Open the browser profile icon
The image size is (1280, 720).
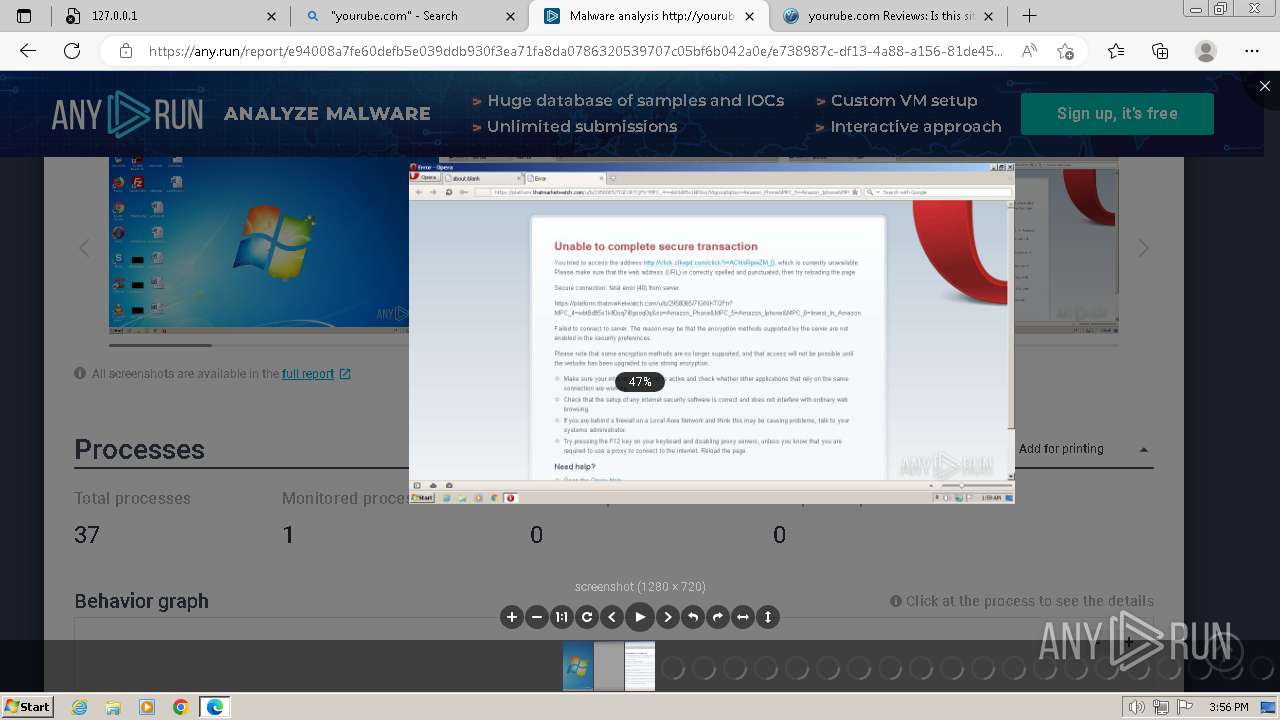pos(1206,51)
